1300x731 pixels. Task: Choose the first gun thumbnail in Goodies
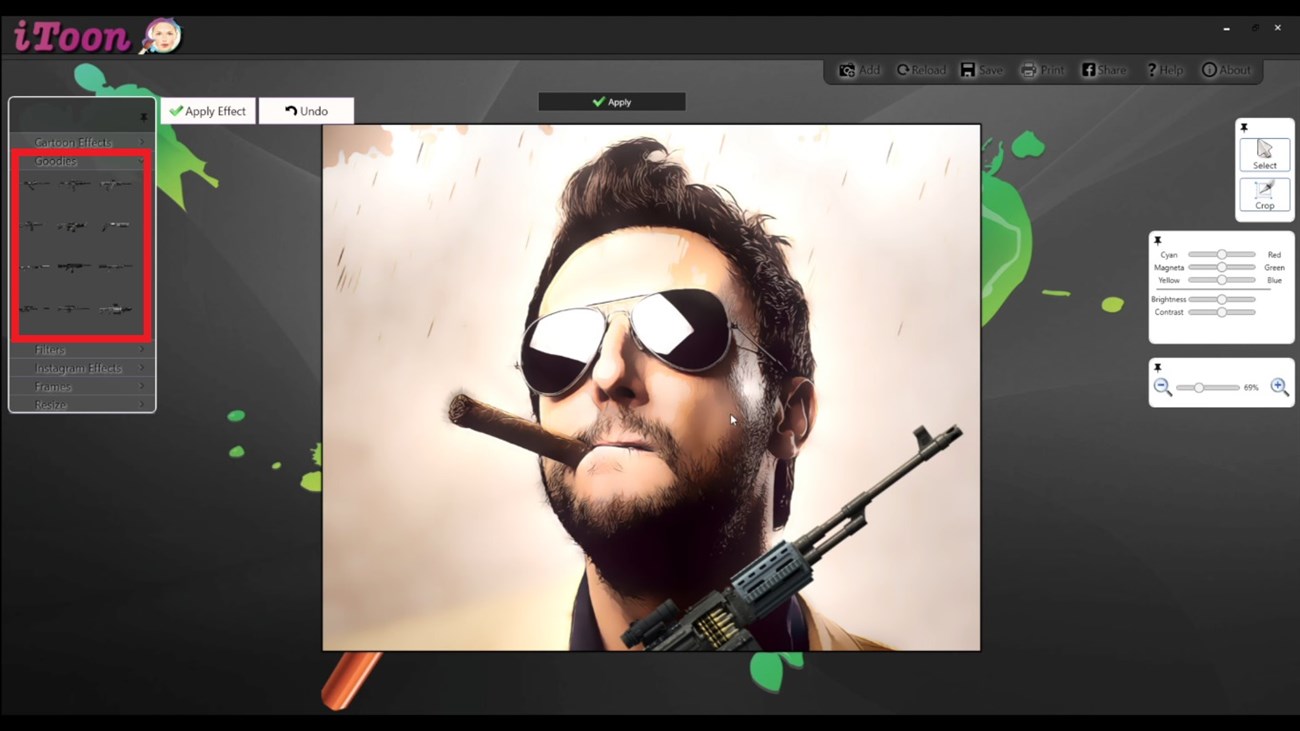coord(35,185)
